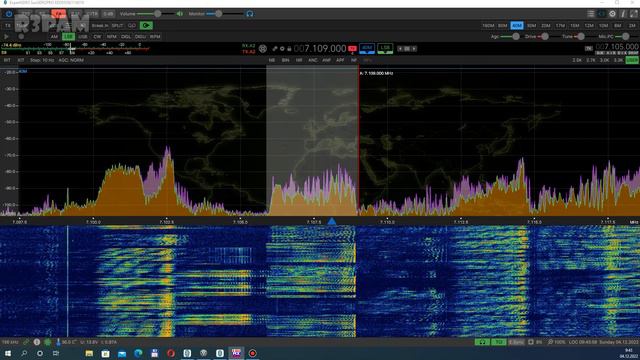Mute audio via green speaker icon

coord(180,14)
